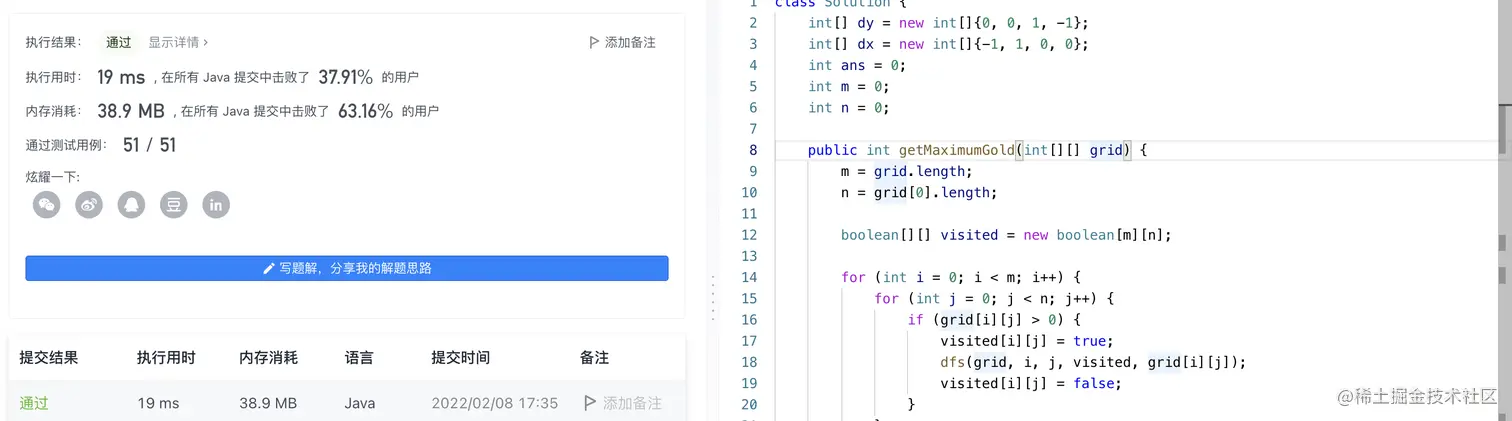Click the boolean[][] visited declaration line

click(1006, 235)
